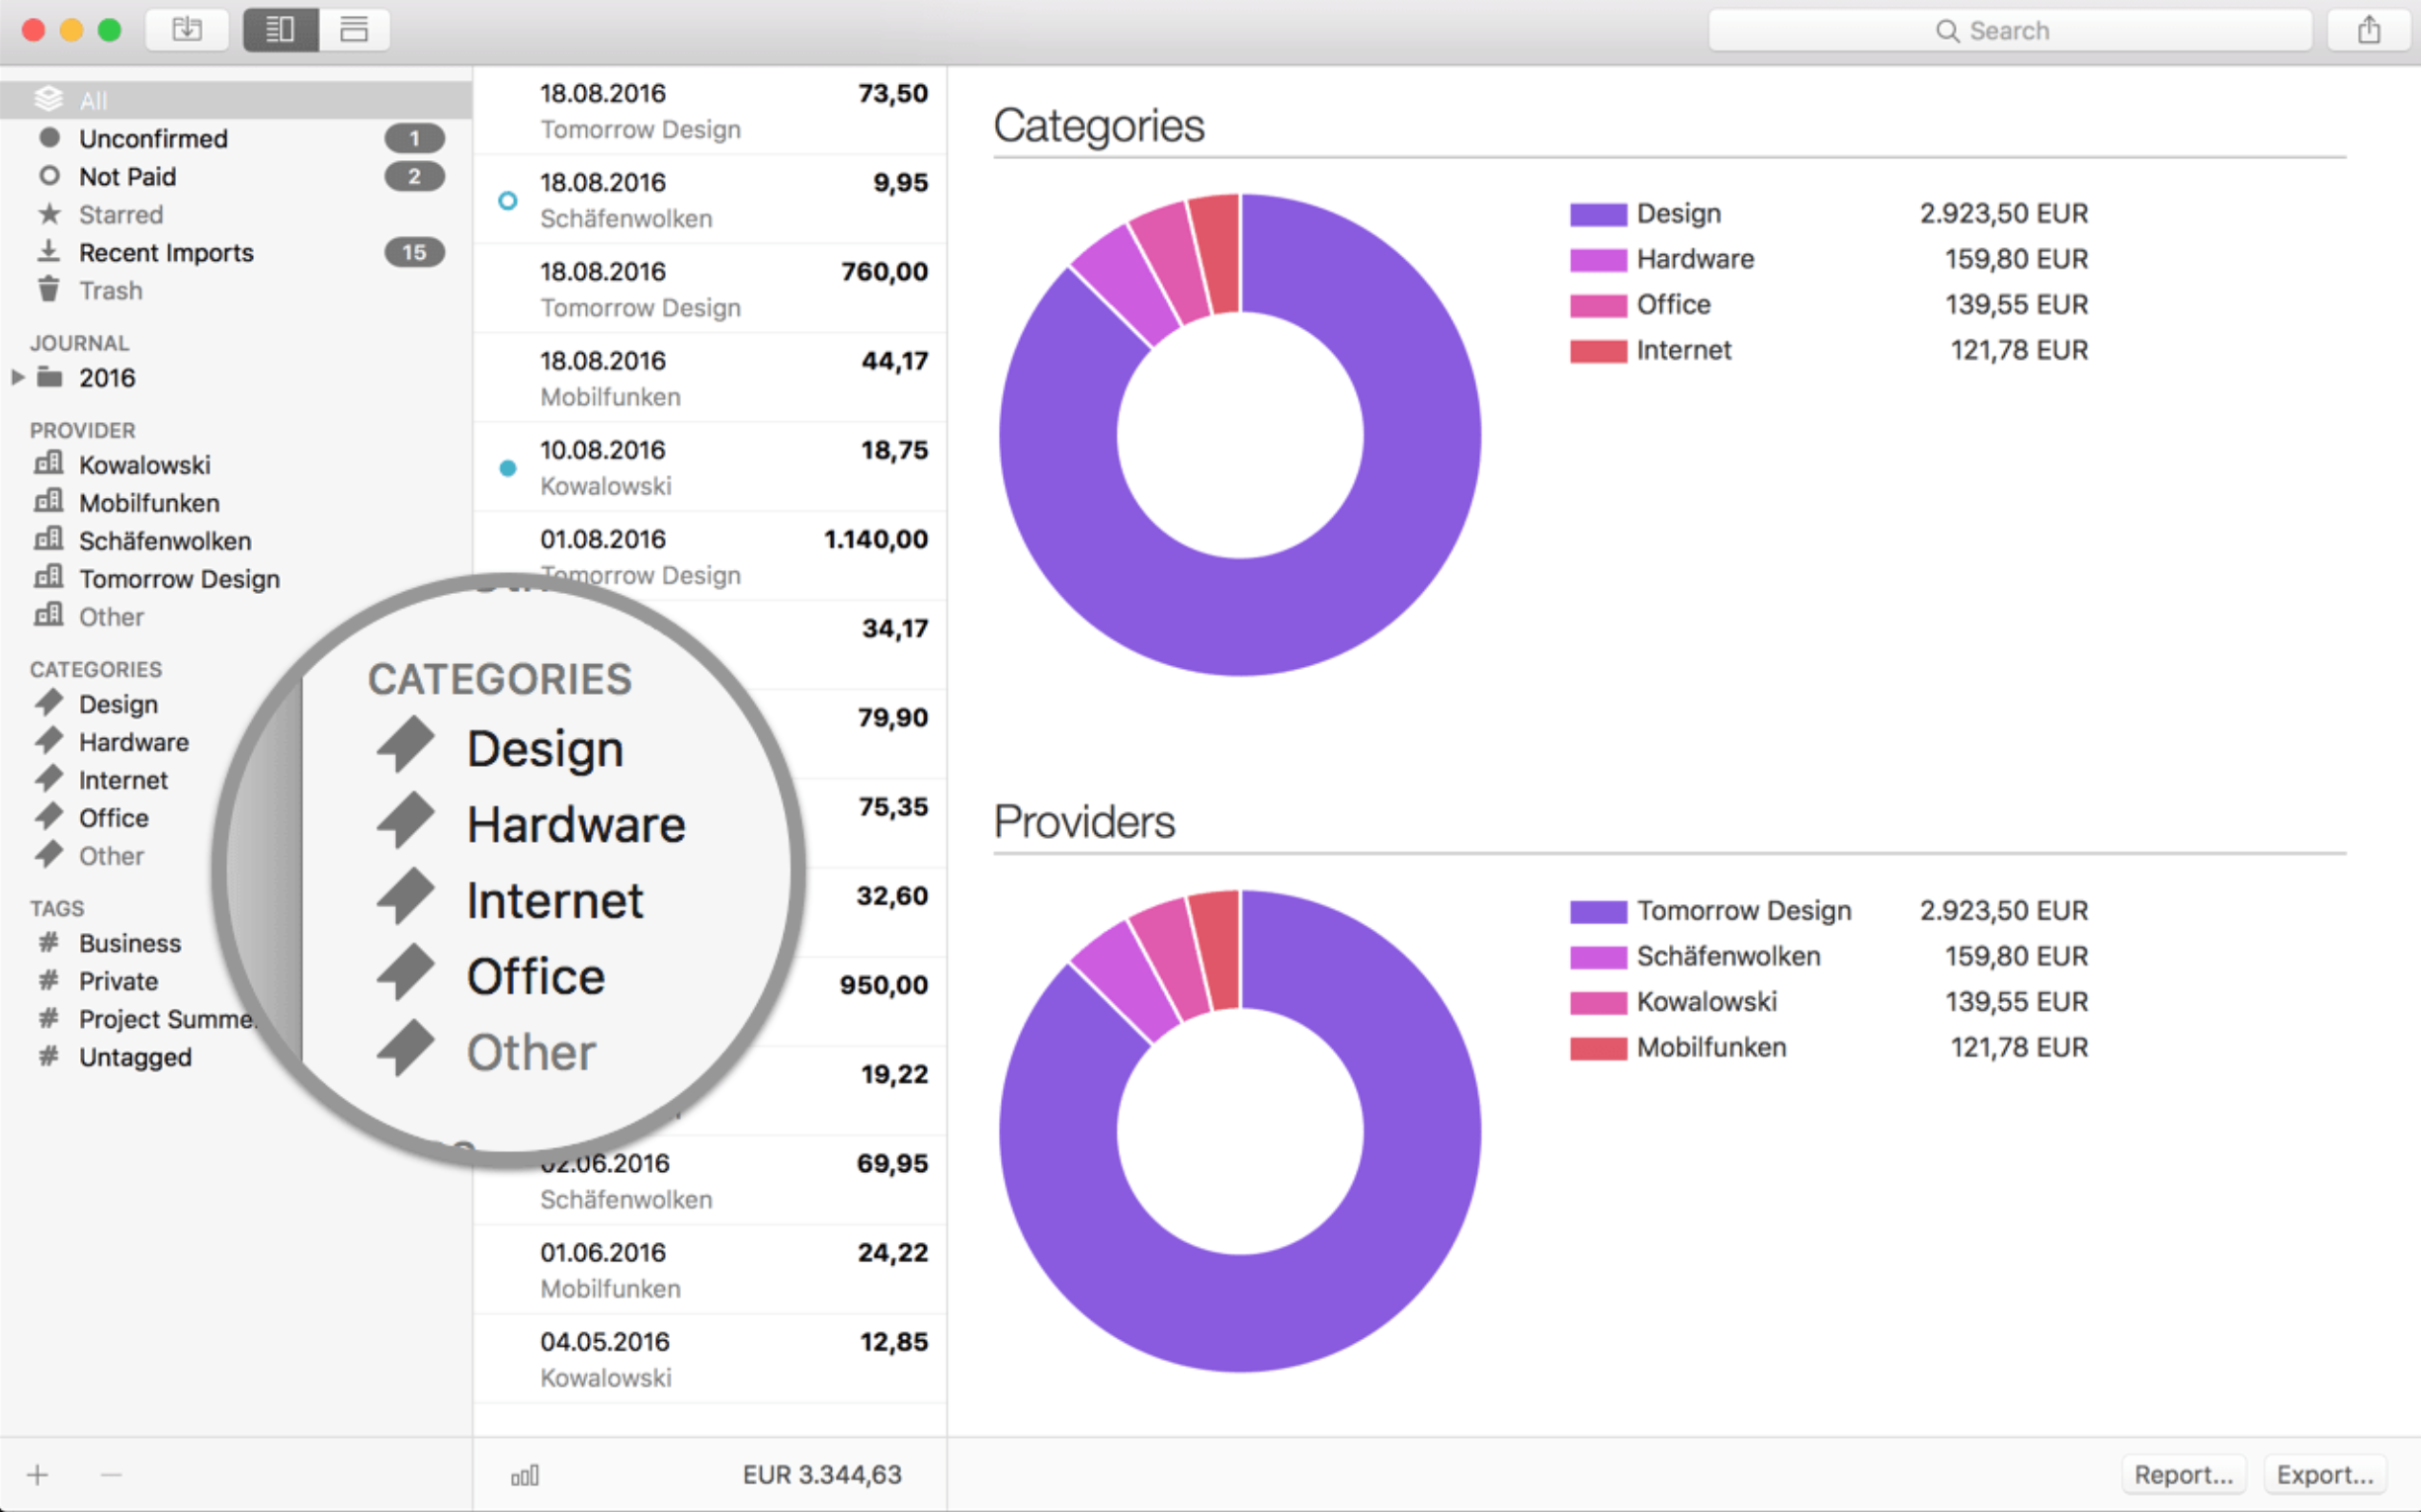Click the Search field

(2010, 31)
